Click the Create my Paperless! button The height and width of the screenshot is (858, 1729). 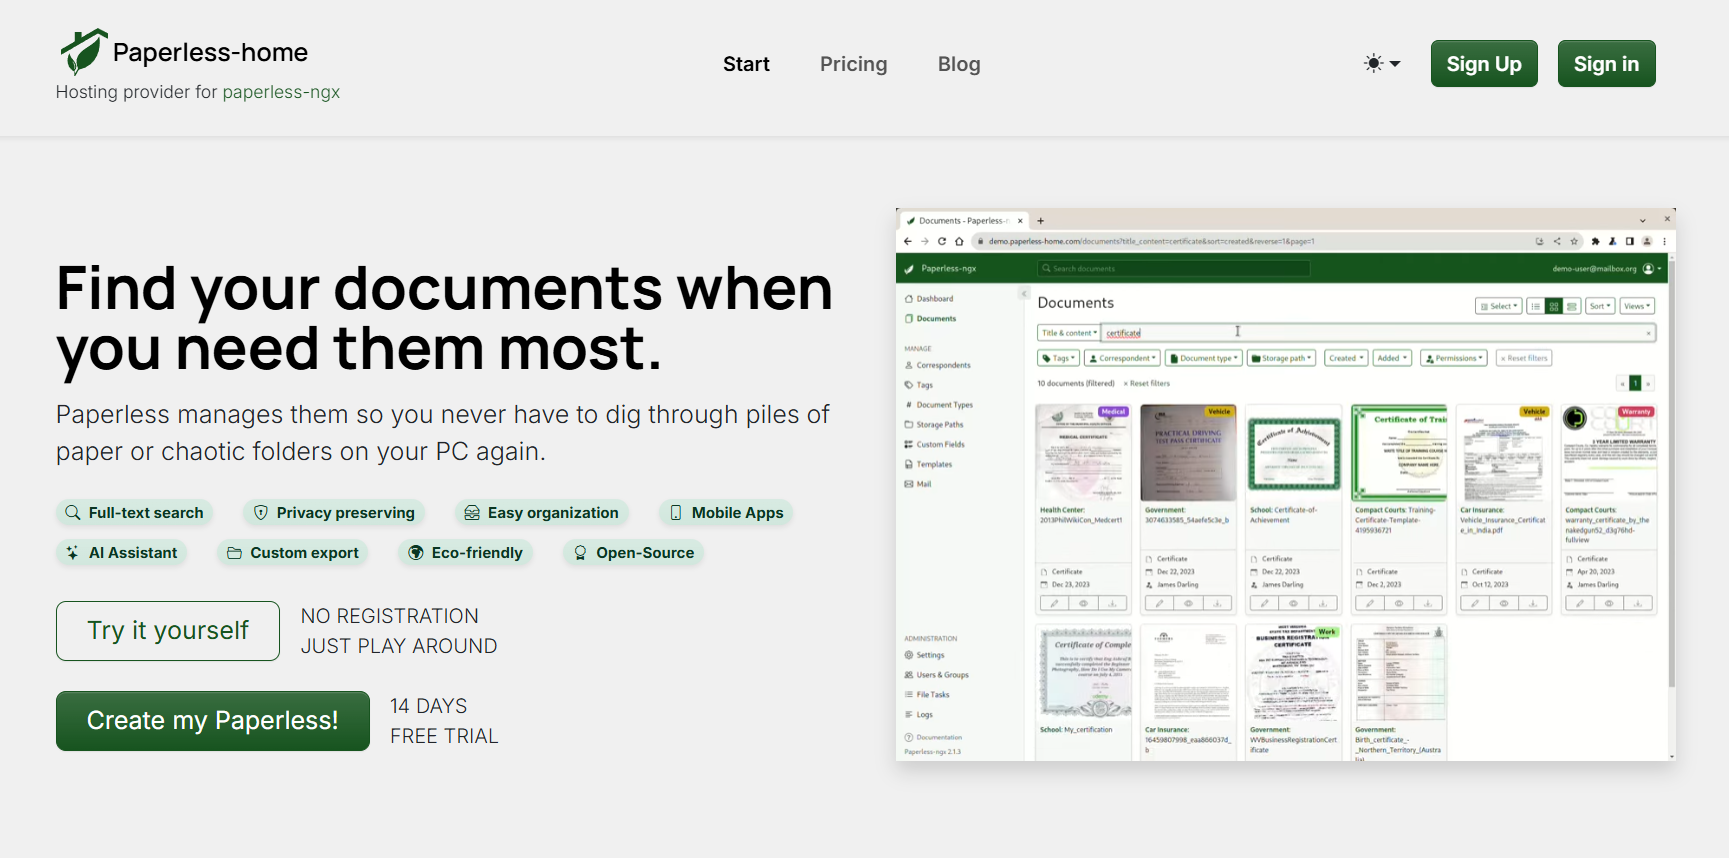tap(213, 721)
